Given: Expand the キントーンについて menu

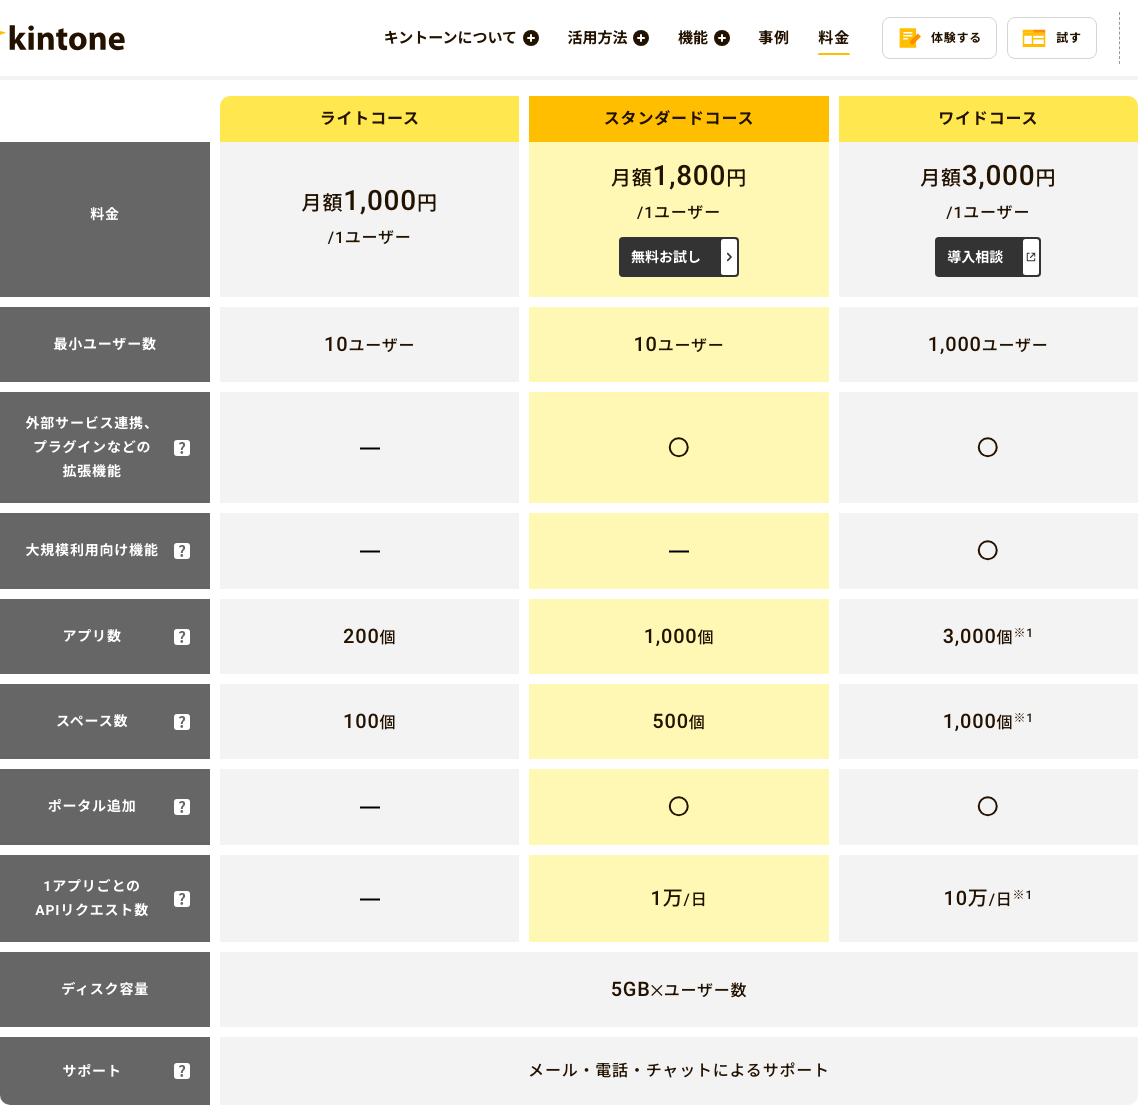Looking at the screenshot, I should pyautogui.click(x=461, y=38).
